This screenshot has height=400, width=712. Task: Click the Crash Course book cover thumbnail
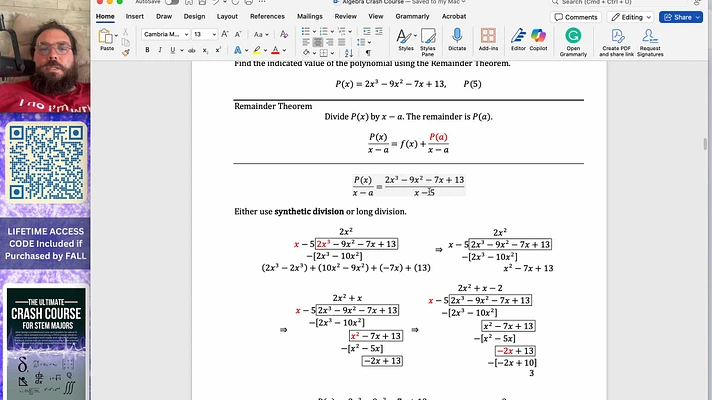click(x=45, y=343)
